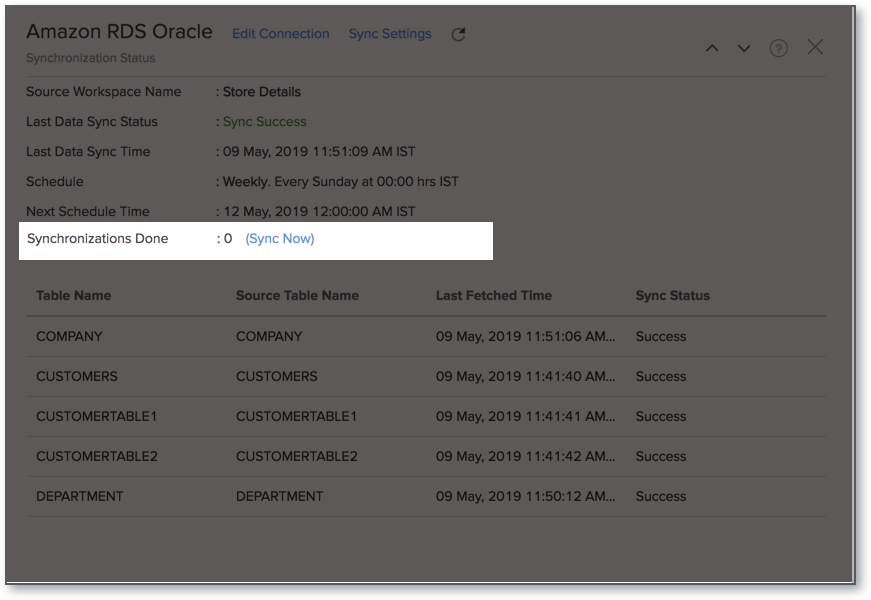
Task: Click Success status in the CUSTOMERTABLE2 row
Action: point(660,457)
